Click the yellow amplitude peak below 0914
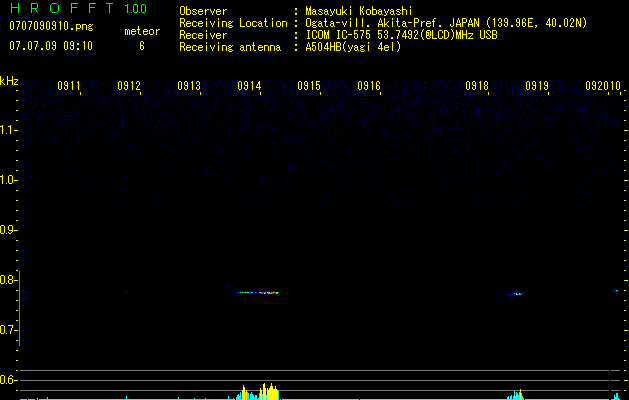Screen dimensions: 629x400 [x=268, y=392]
